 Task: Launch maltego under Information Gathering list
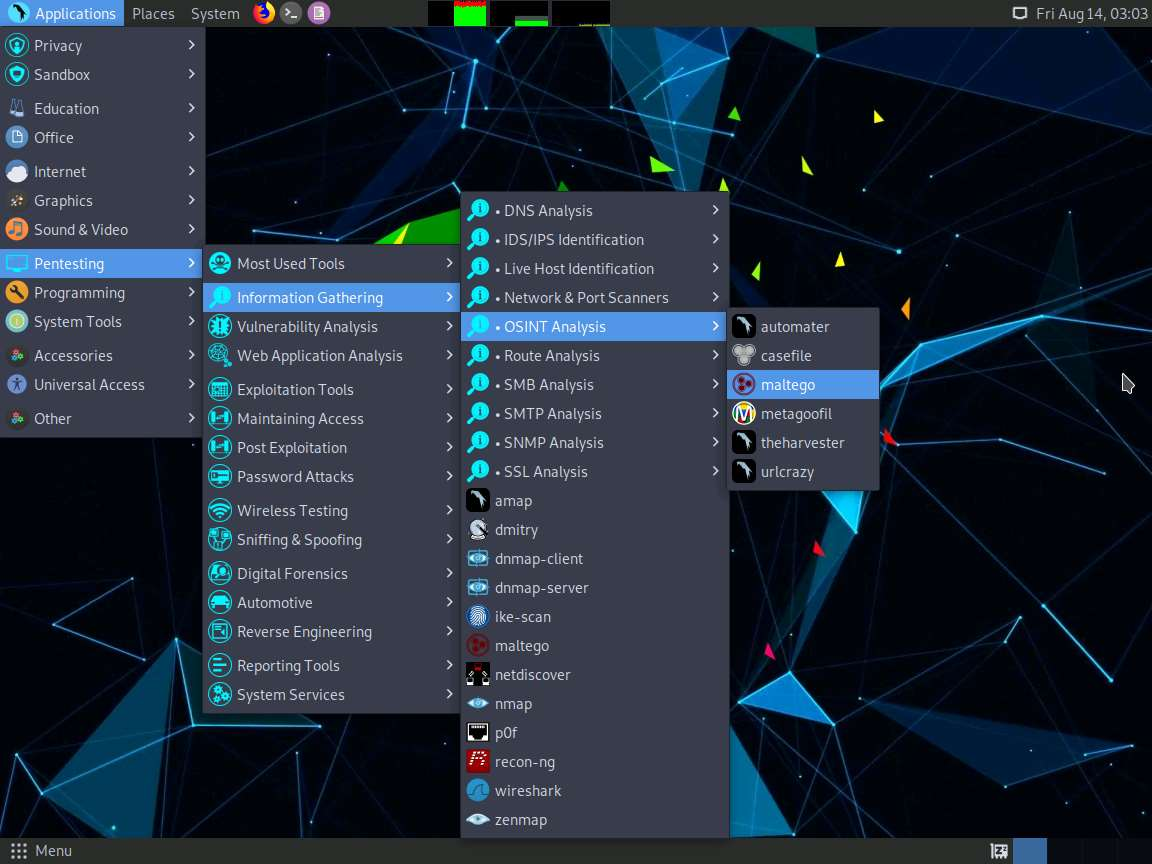pyautogui.click(x=594, y=646)
